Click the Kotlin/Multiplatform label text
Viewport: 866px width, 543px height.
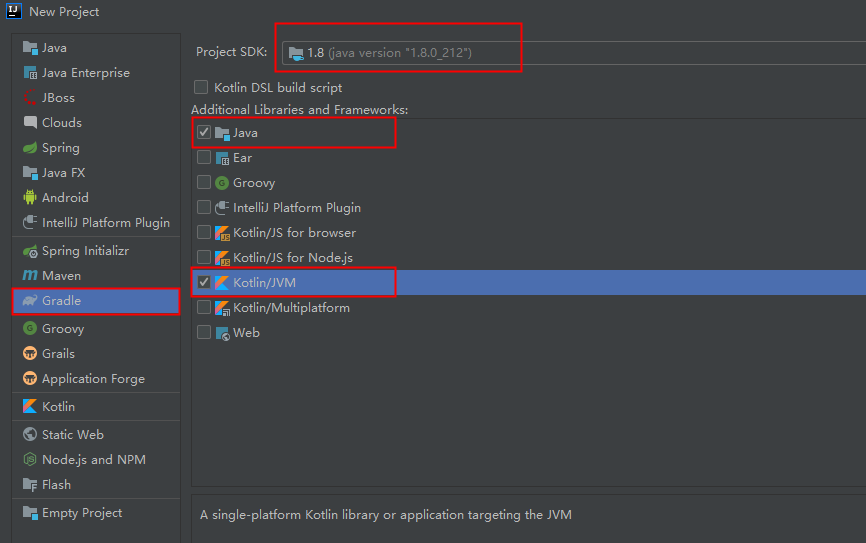tap(291, 308)
